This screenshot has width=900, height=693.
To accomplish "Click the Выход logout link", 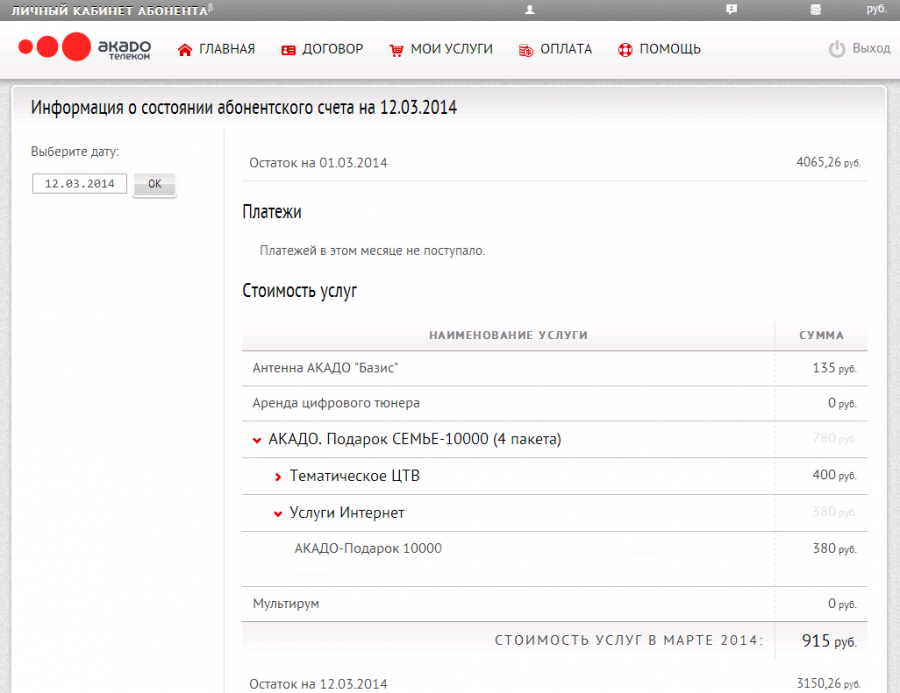I will (870, 49).
